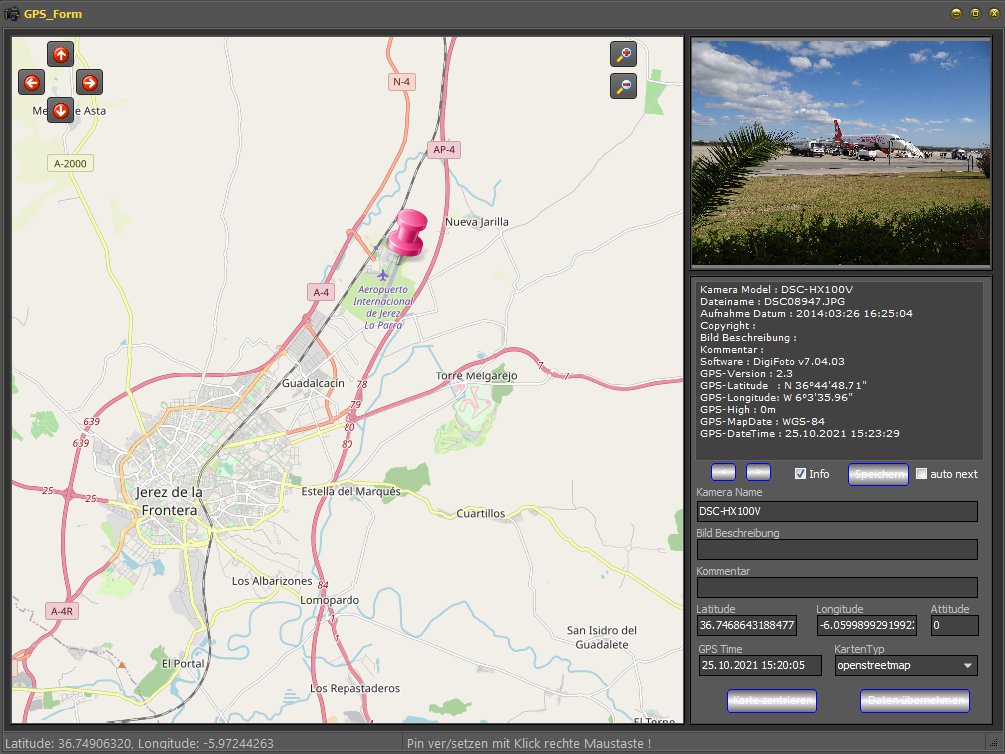The image size is (1005, 754).
Task: Pan the map west with the left arrow icon
Action: [x=31, y=82]
